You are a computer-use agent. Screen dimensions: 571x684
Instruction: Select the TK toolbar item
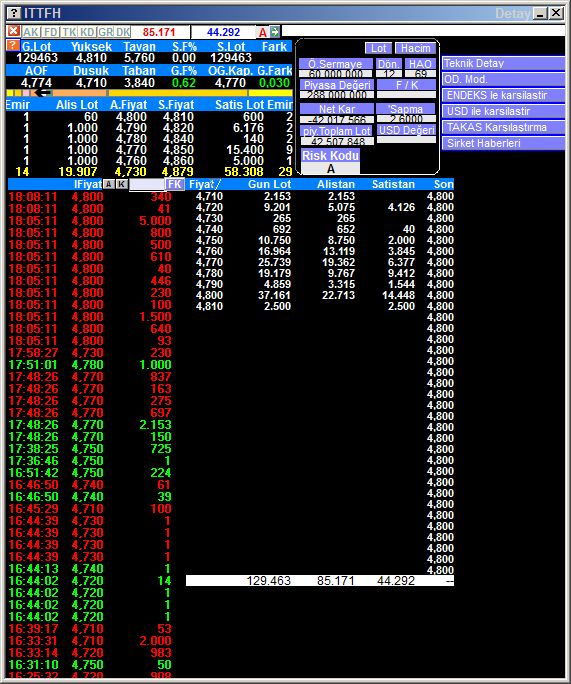pos(69,32)
